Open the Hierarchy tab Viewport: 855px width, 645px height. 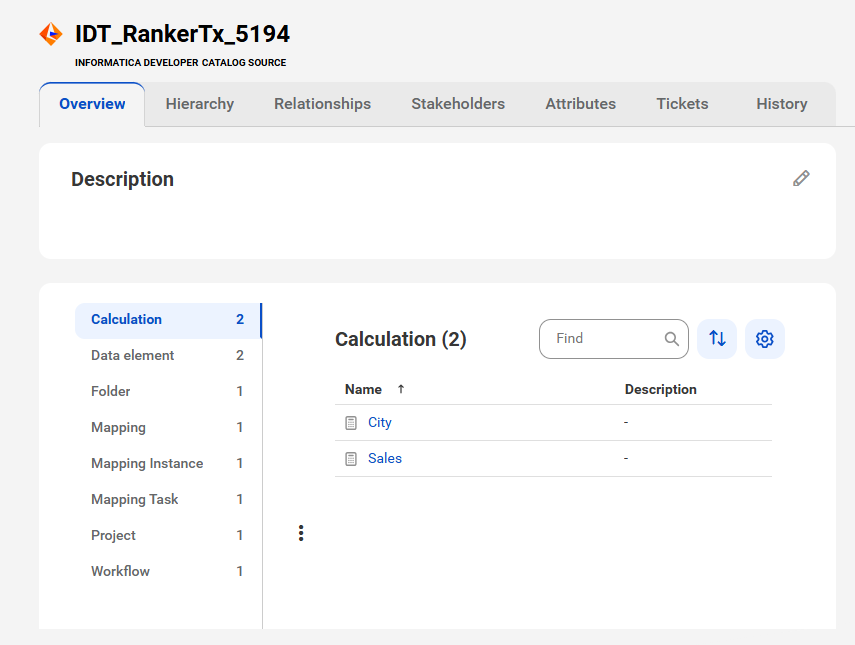tap(200, 104)
